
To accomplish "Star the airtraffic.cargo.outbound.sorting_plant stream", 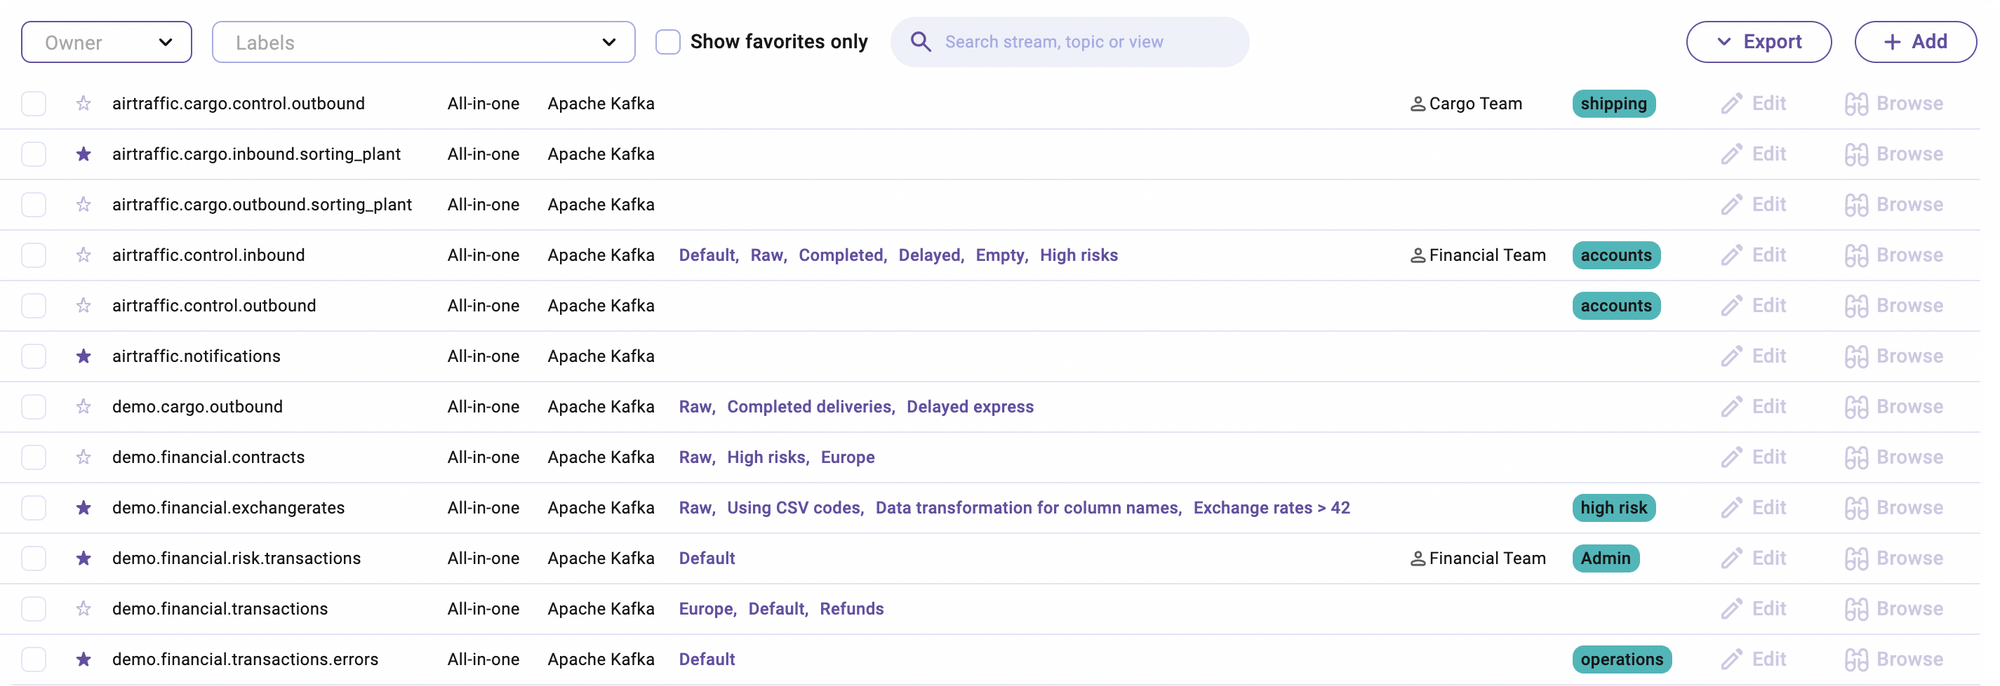I will 84,205.
